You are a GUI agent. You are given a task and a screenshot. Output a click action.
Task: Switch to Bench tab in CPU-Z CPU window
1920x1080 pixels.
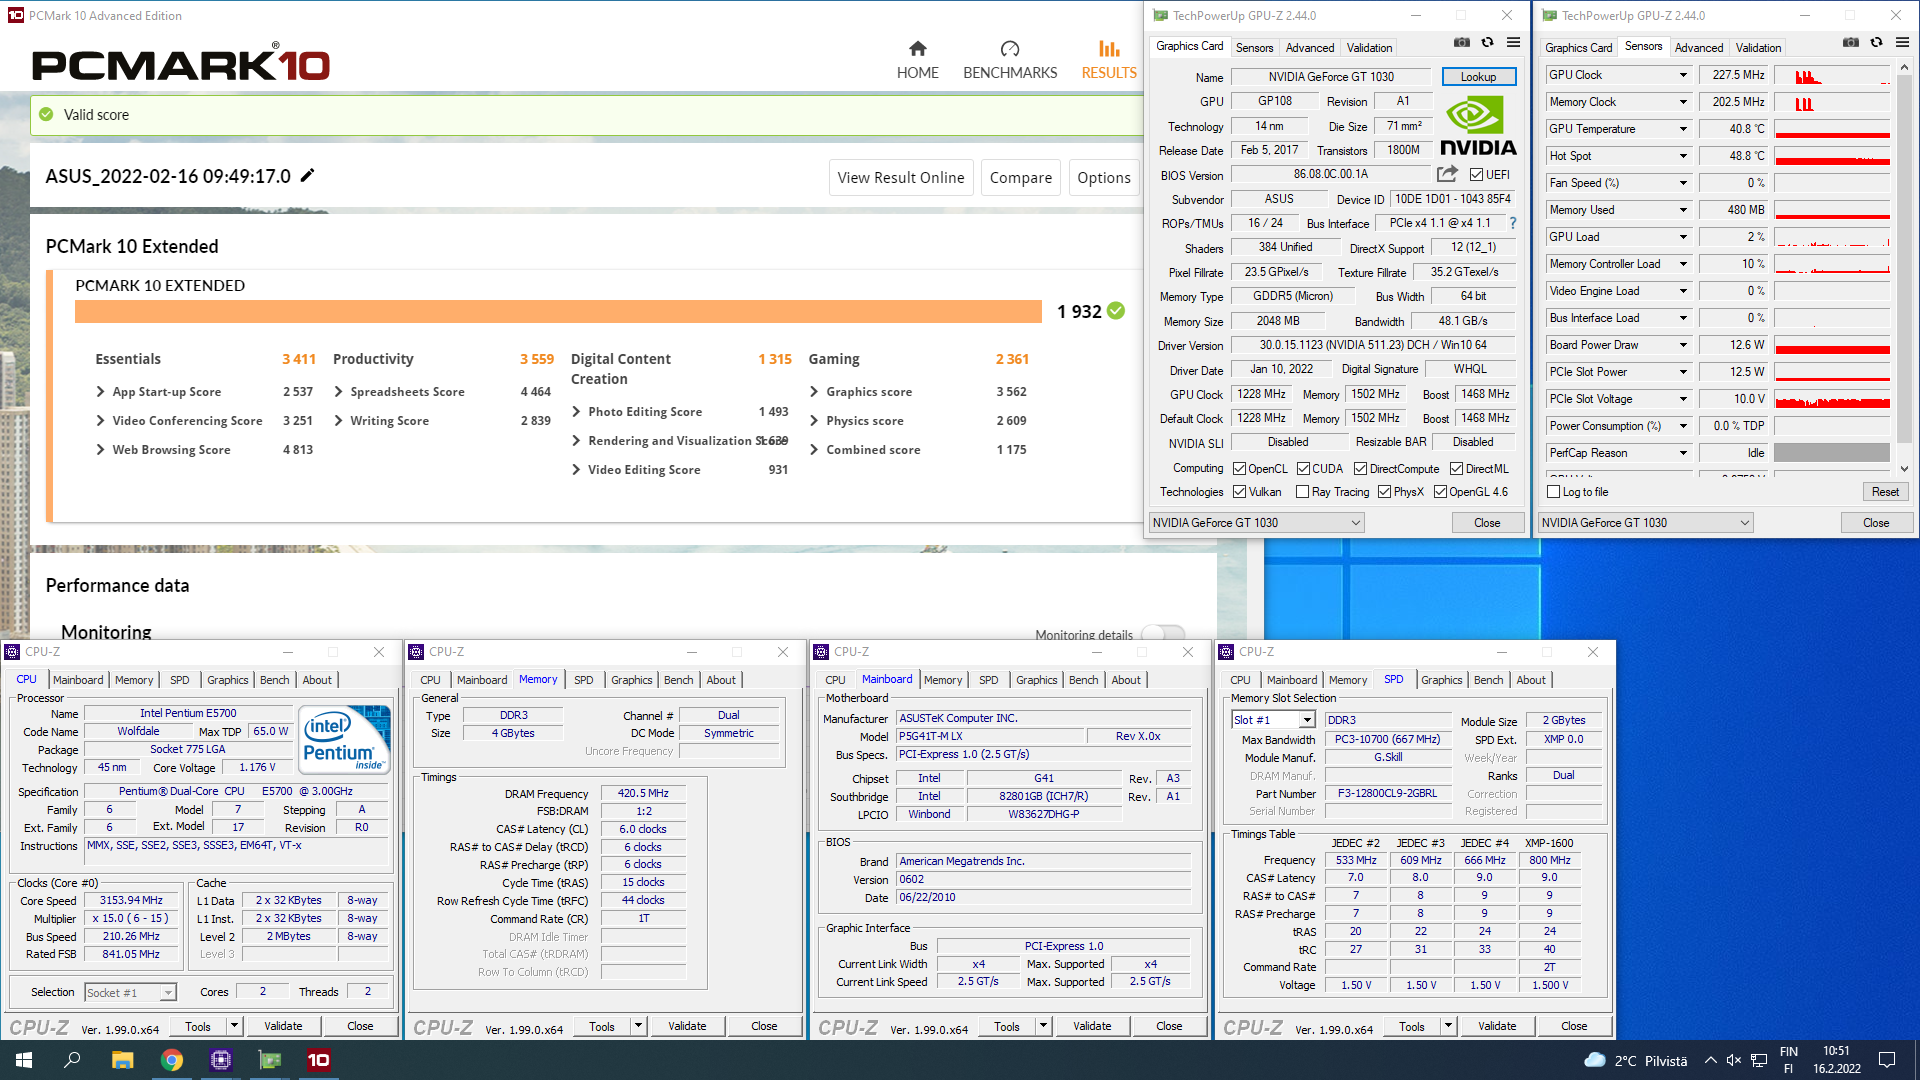[274, 680]
